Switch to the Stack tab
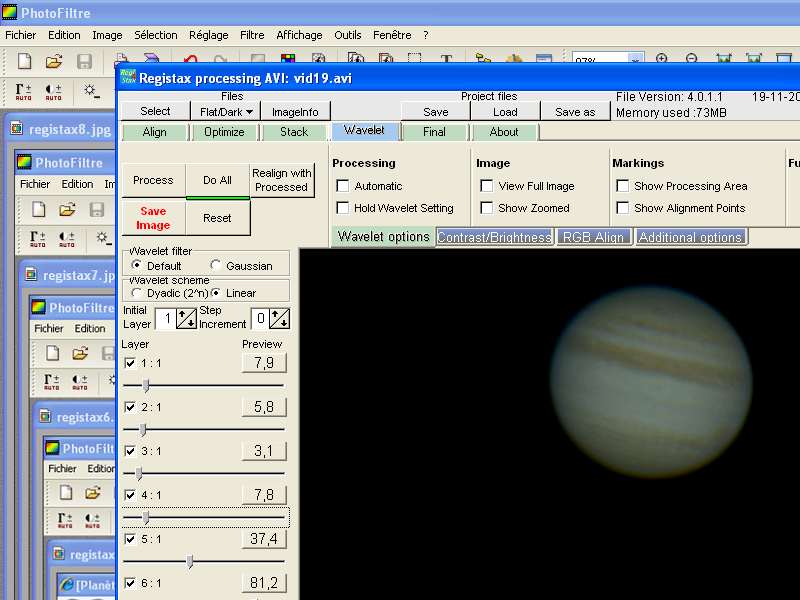This screenshot has height=600, width=800. coord(294,132)
